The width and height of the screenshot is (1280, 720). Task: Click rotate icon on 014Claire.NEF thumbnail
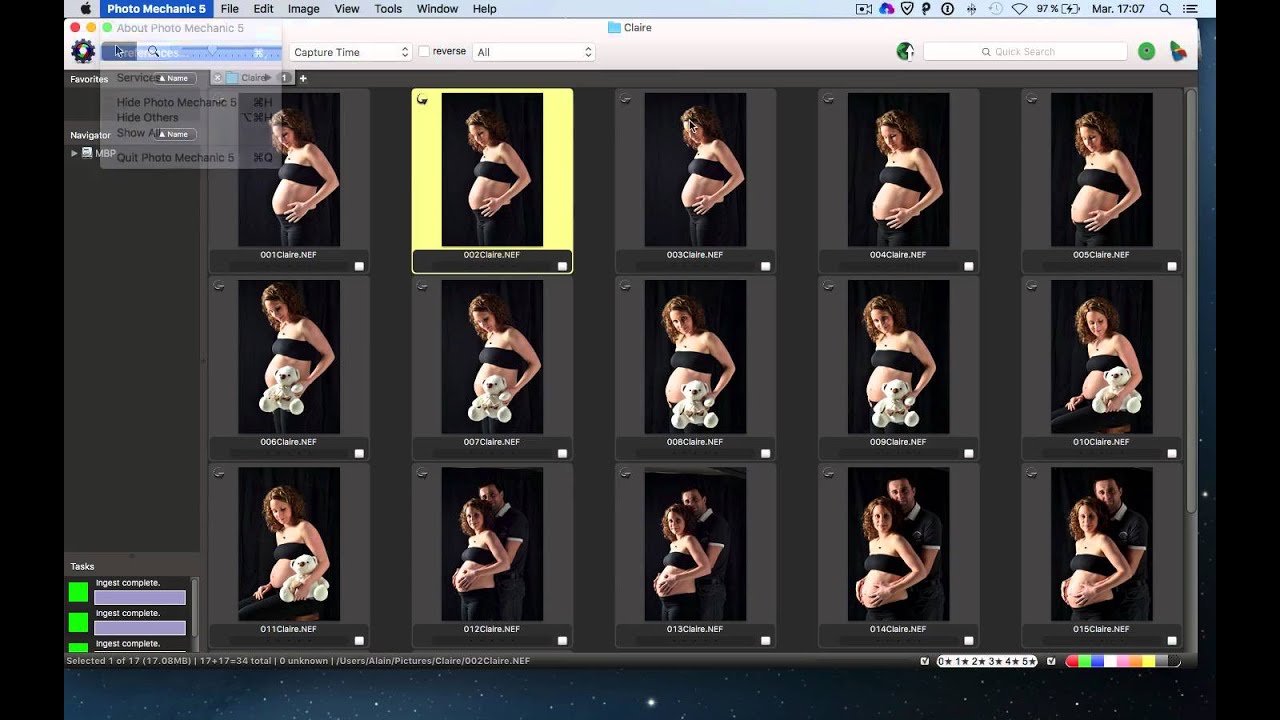pyautogui.click(x=828, y=473)
